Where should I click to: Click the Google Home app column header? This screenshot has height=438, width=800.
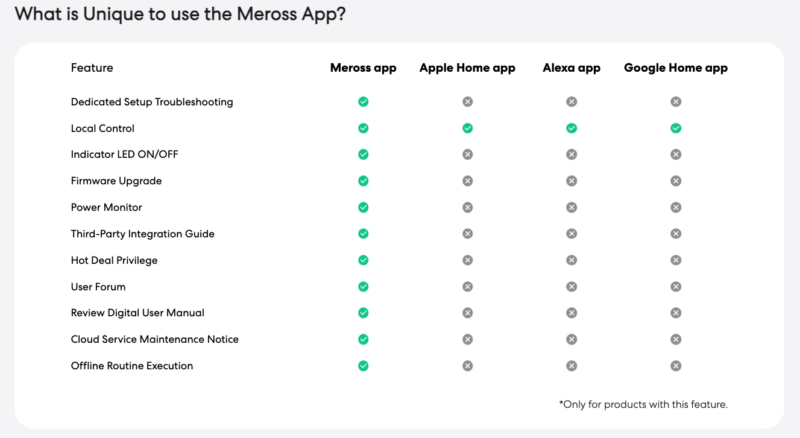pyautogui.click(x=676, y=68)
